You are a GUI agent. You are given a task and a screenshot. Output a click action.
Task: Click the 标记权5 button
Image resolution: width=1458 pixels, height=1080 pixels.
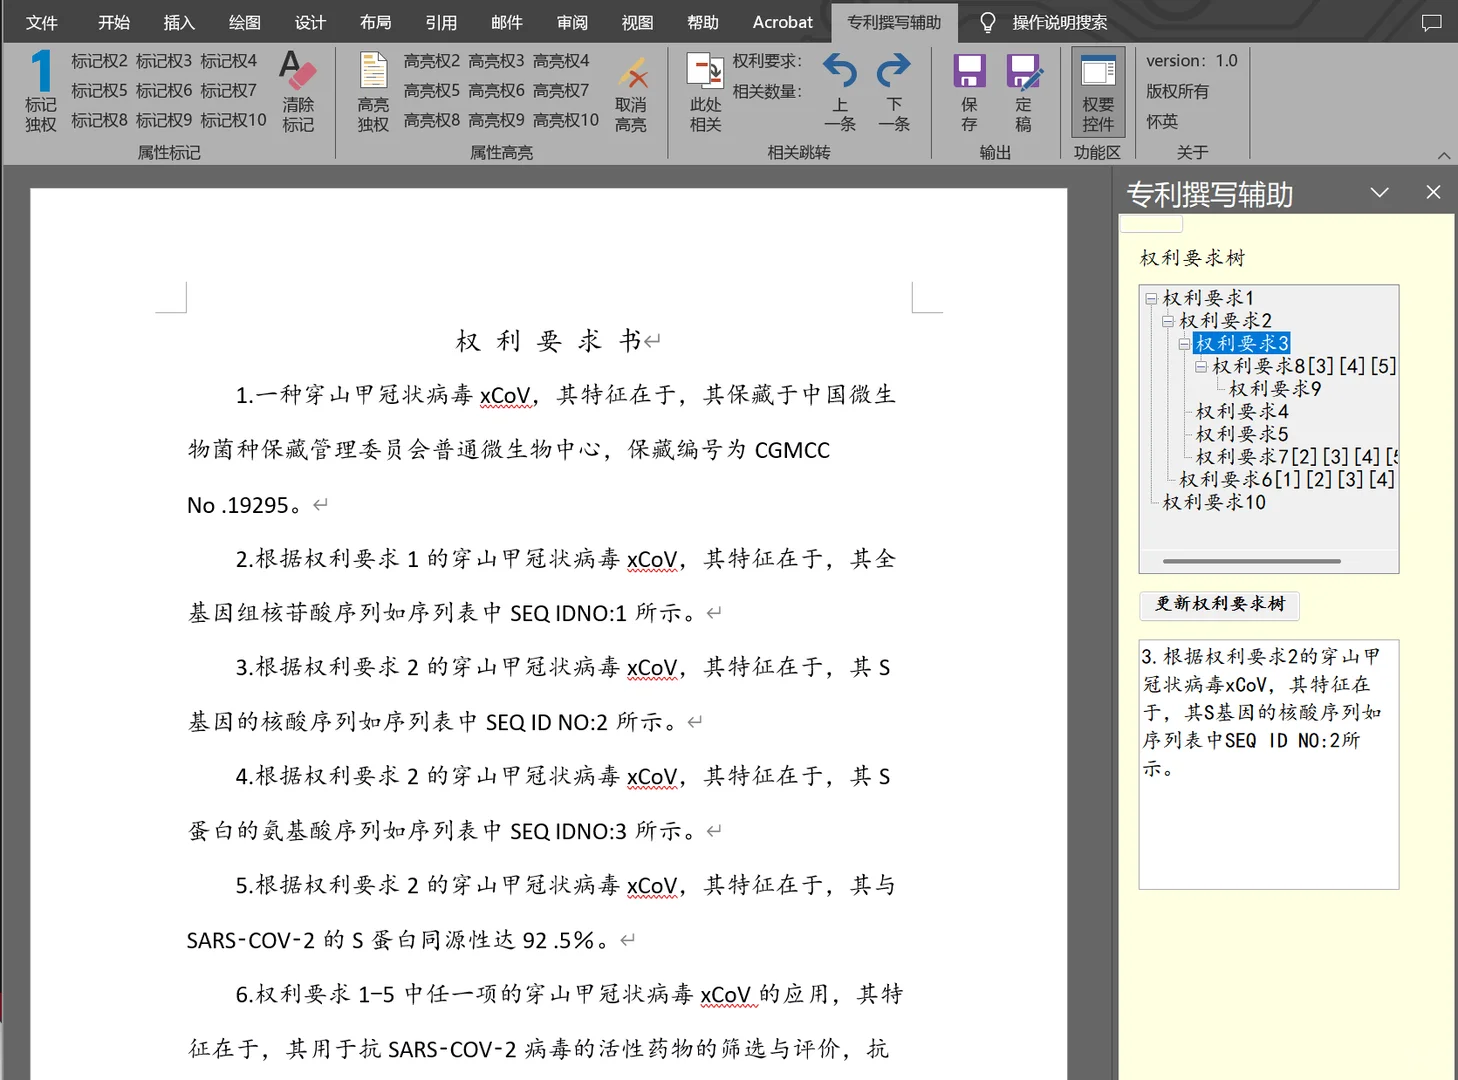click(99, 91)
